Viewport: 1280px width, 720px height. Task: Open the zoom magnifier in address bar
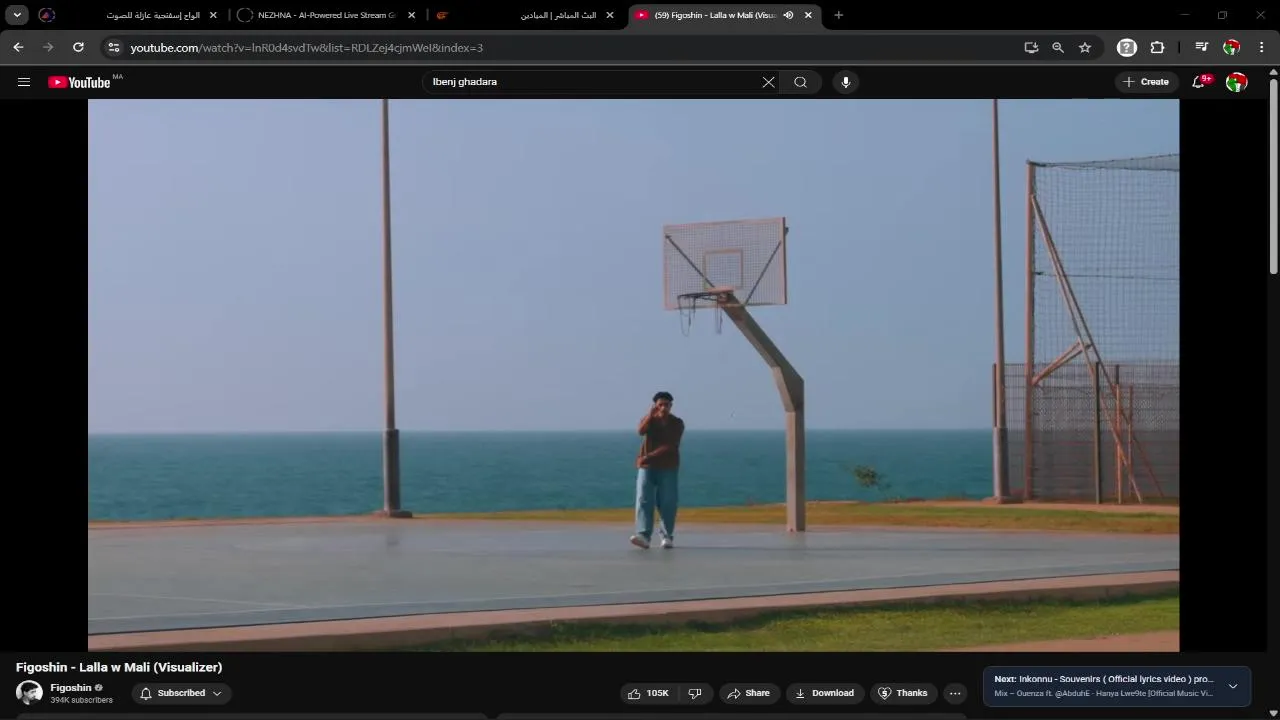tap(1058, 47)
